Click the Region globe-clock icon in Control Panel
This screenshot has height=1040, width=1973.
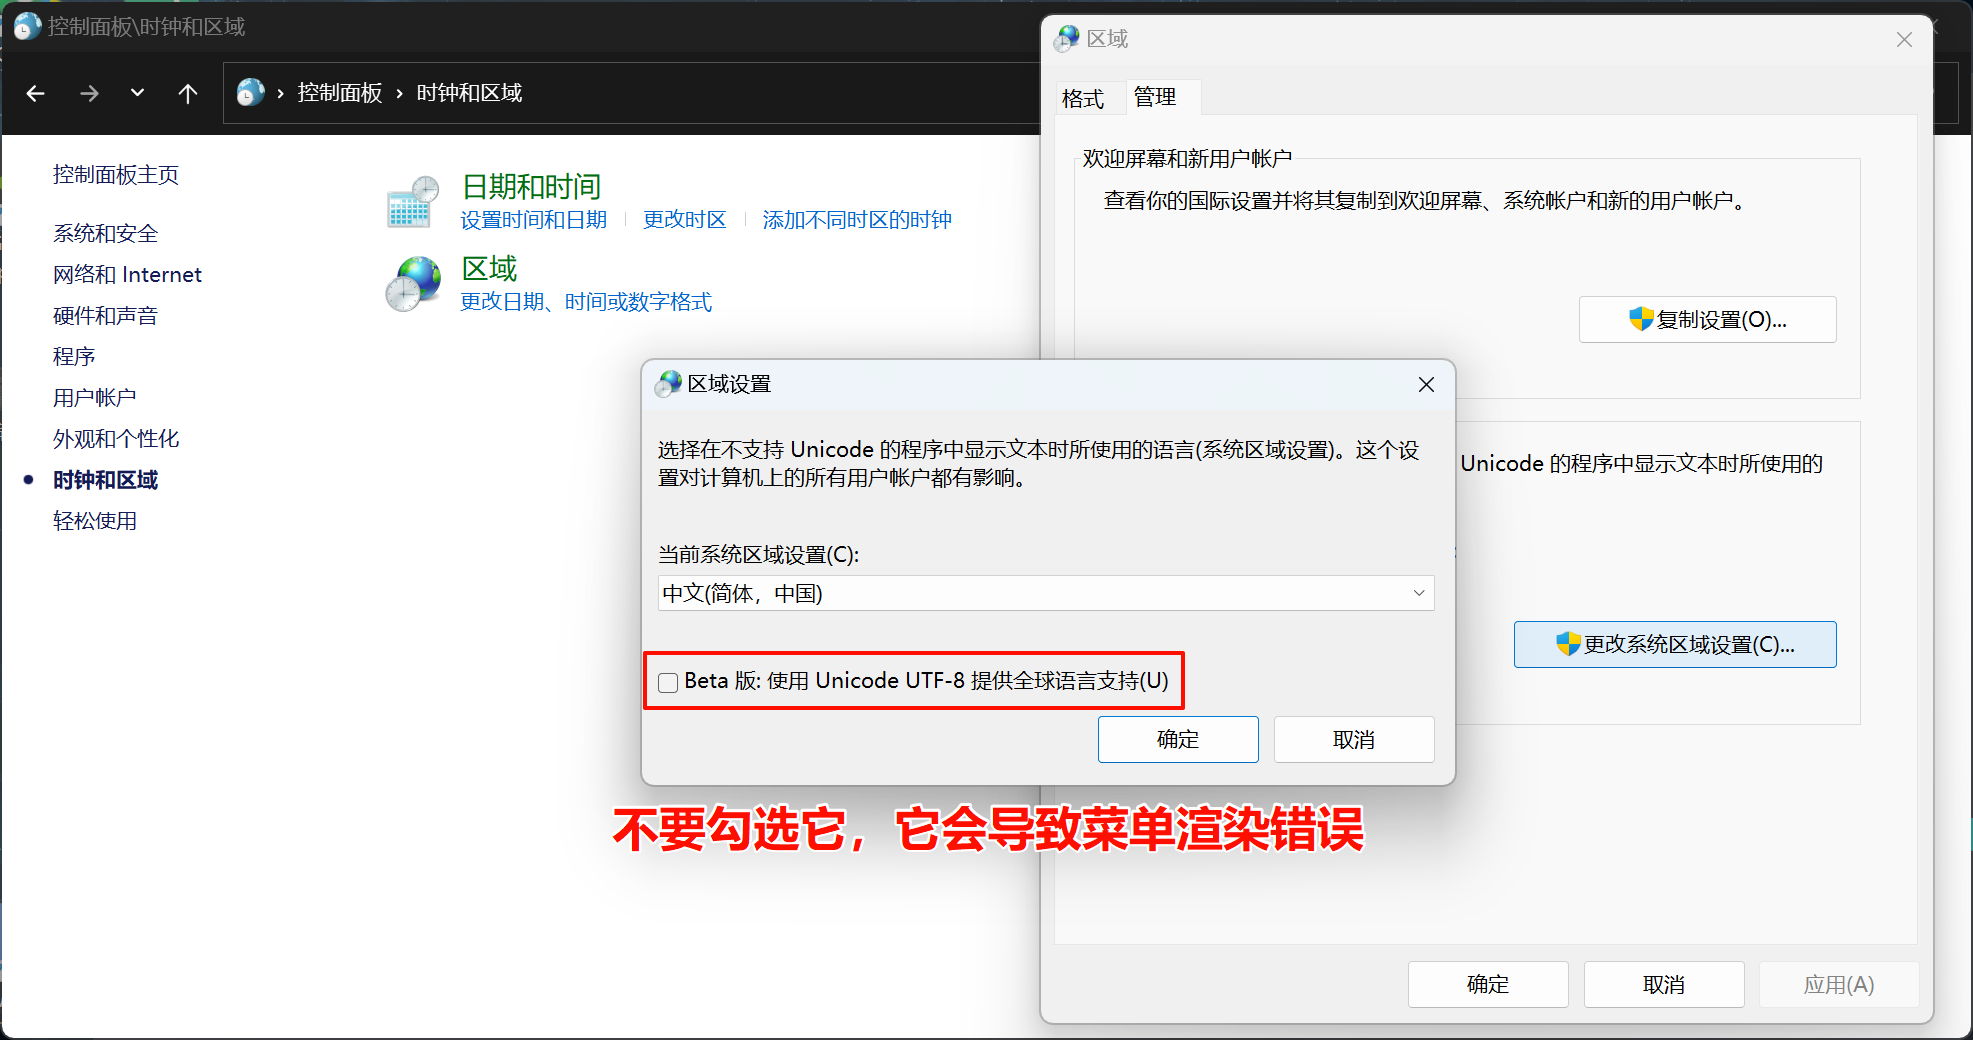[413, 284]
